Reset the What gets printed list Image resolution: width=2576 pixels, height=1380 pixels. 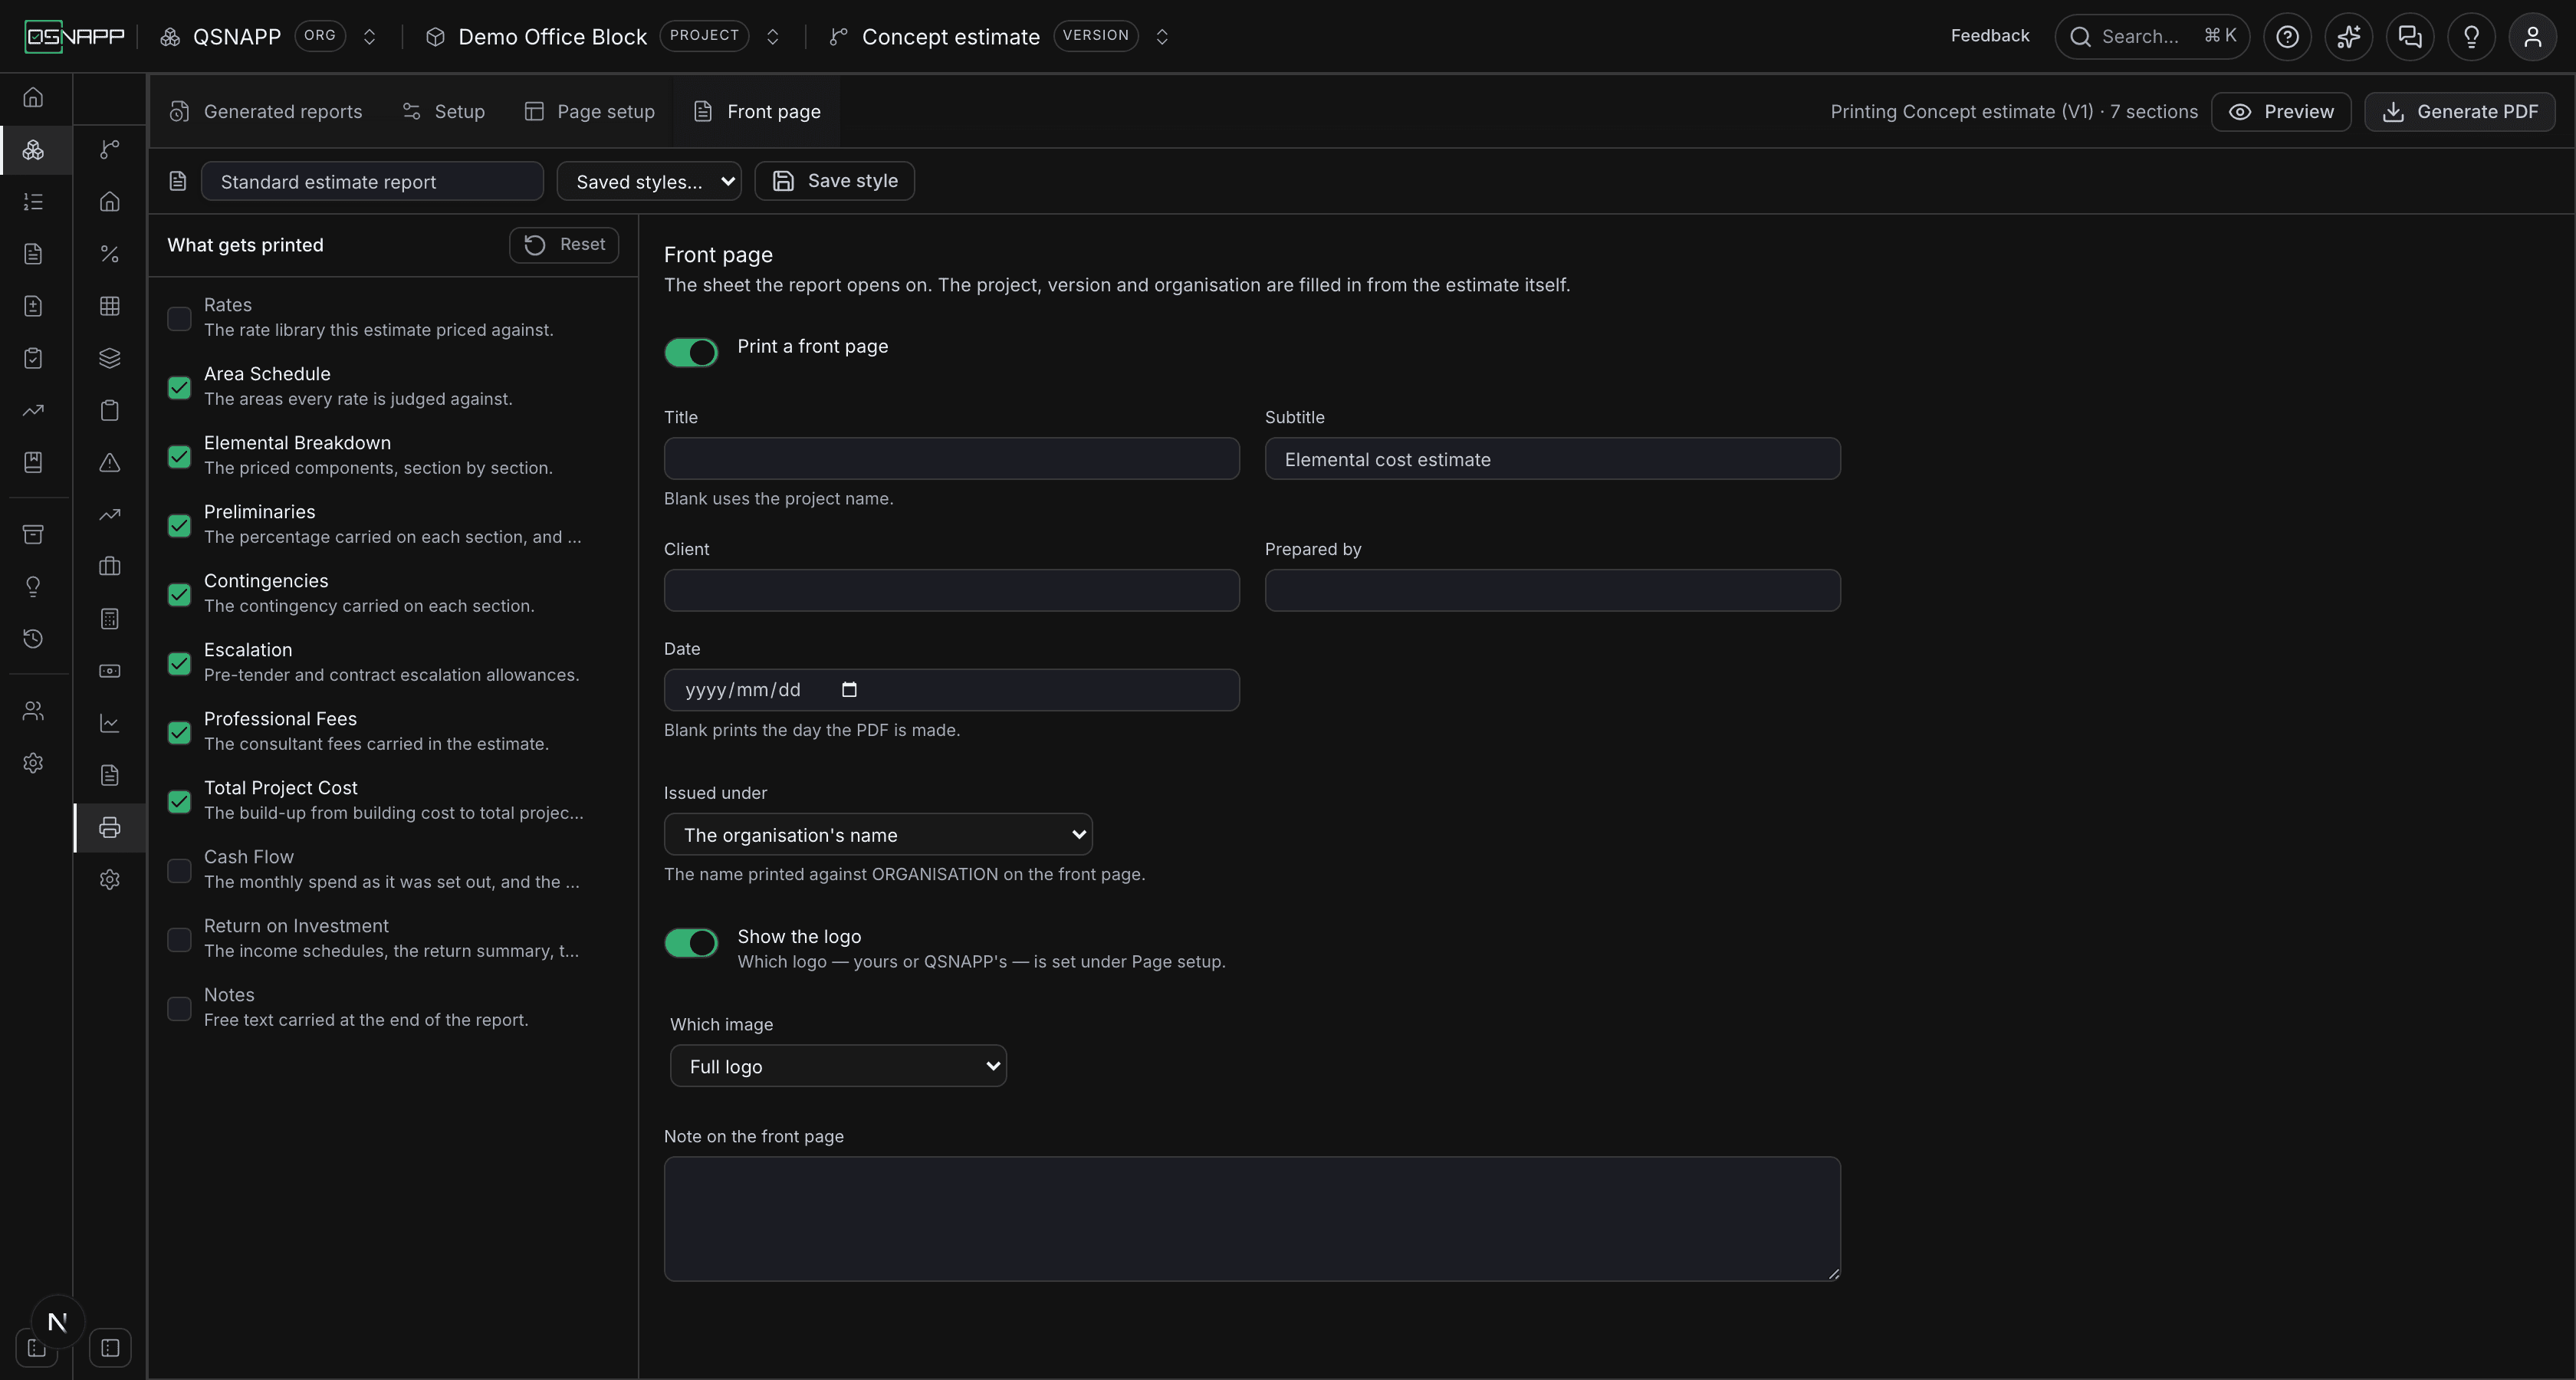pos(564,244)
